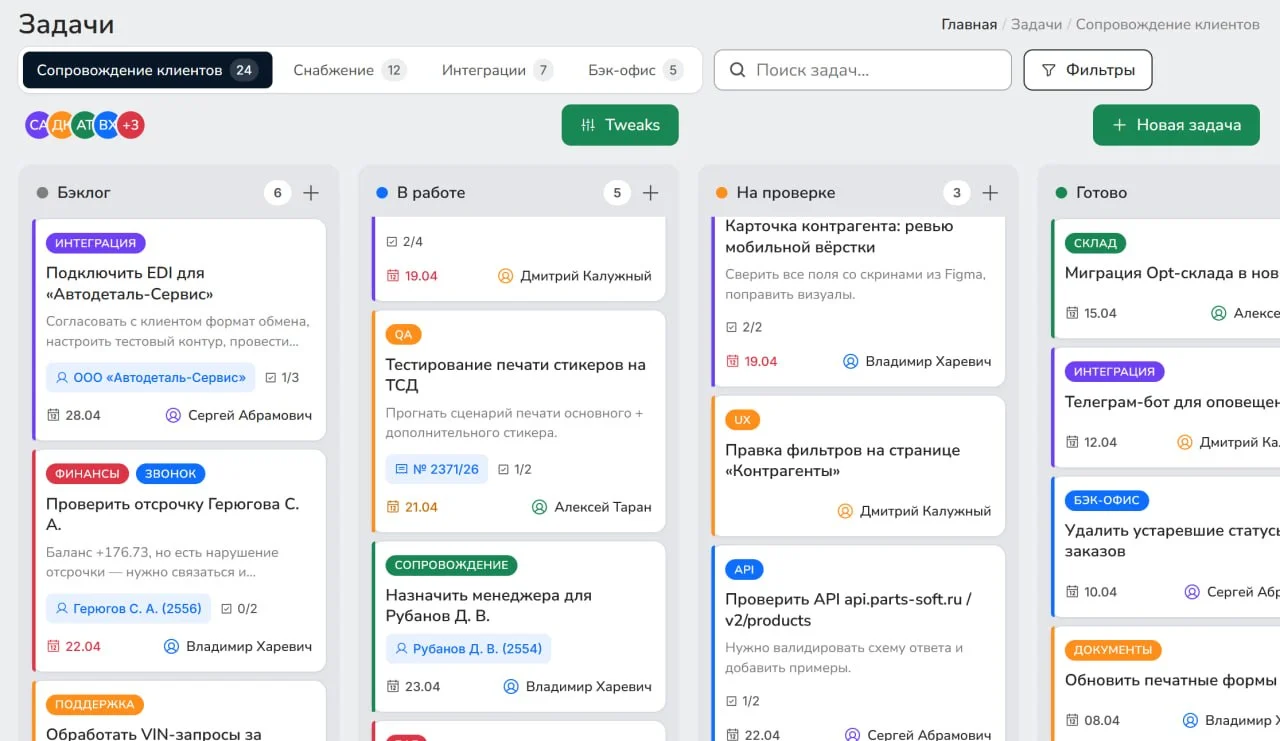This screenshot has height=741, width=1280.
Task: Click the Бэклог column count badge 6
Action: [278, 193]
